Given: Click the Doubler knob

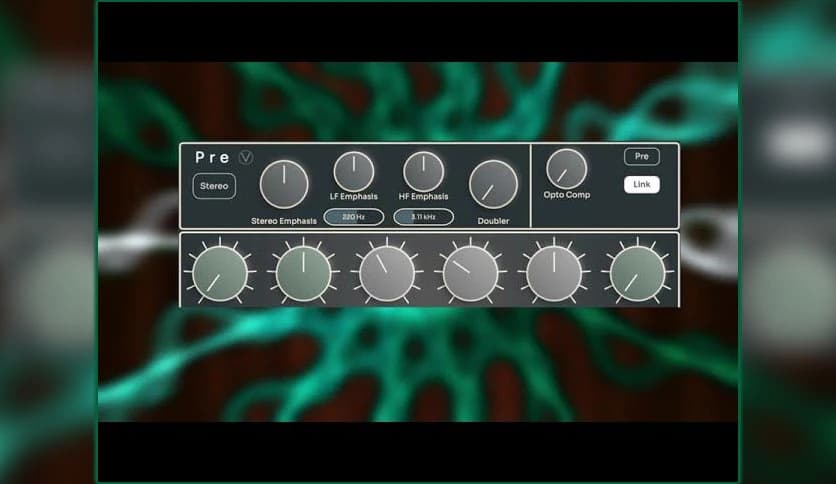Looking at the screenshot, I should coord(493,184).
